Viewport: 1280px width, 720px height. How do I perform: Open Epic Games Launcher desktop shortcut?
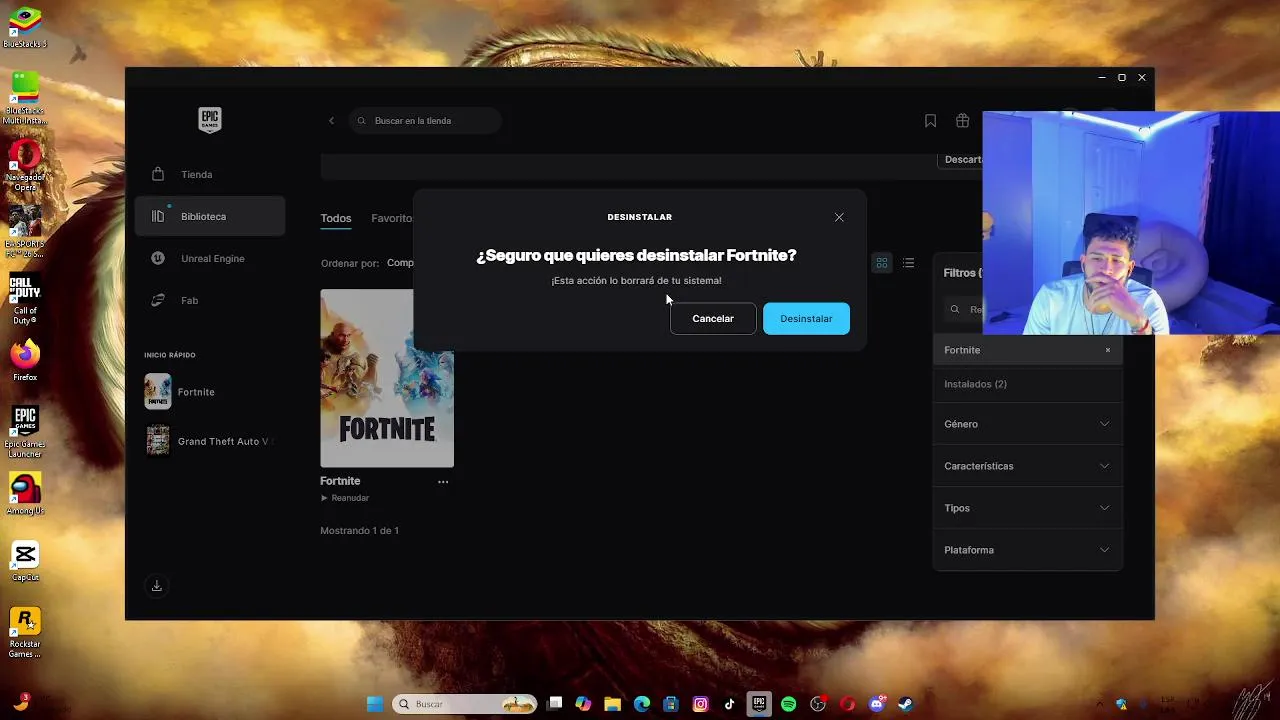tap(25, 432)
